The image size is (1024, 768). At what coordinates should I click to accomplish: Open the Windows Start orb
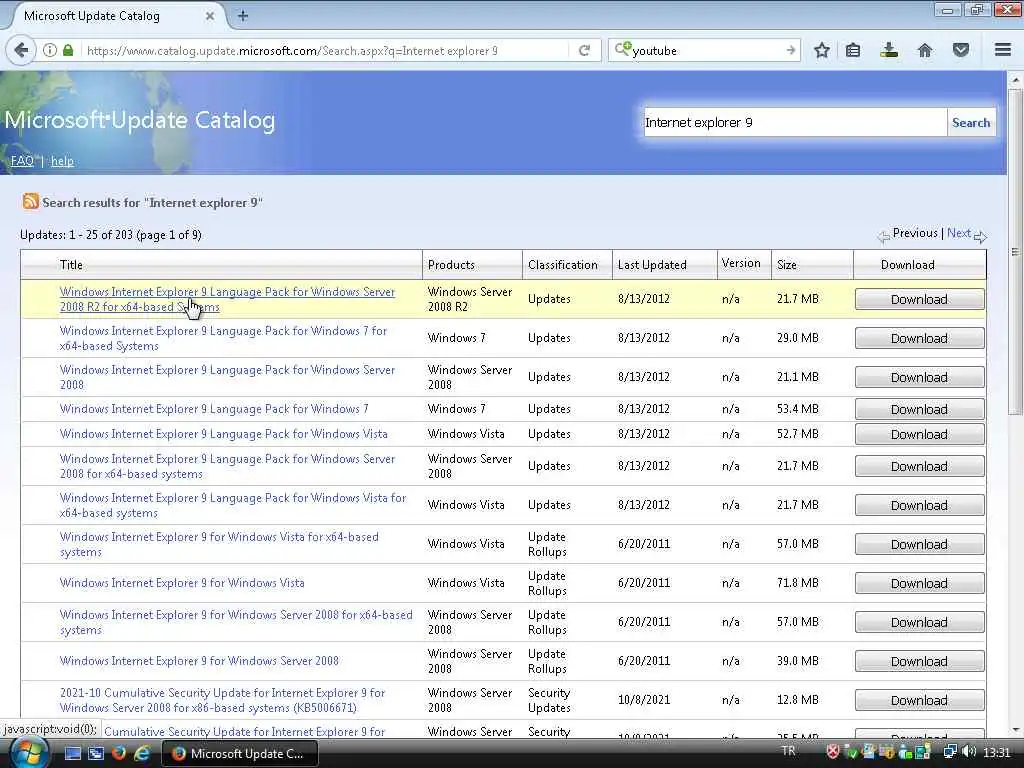point(27,753)
